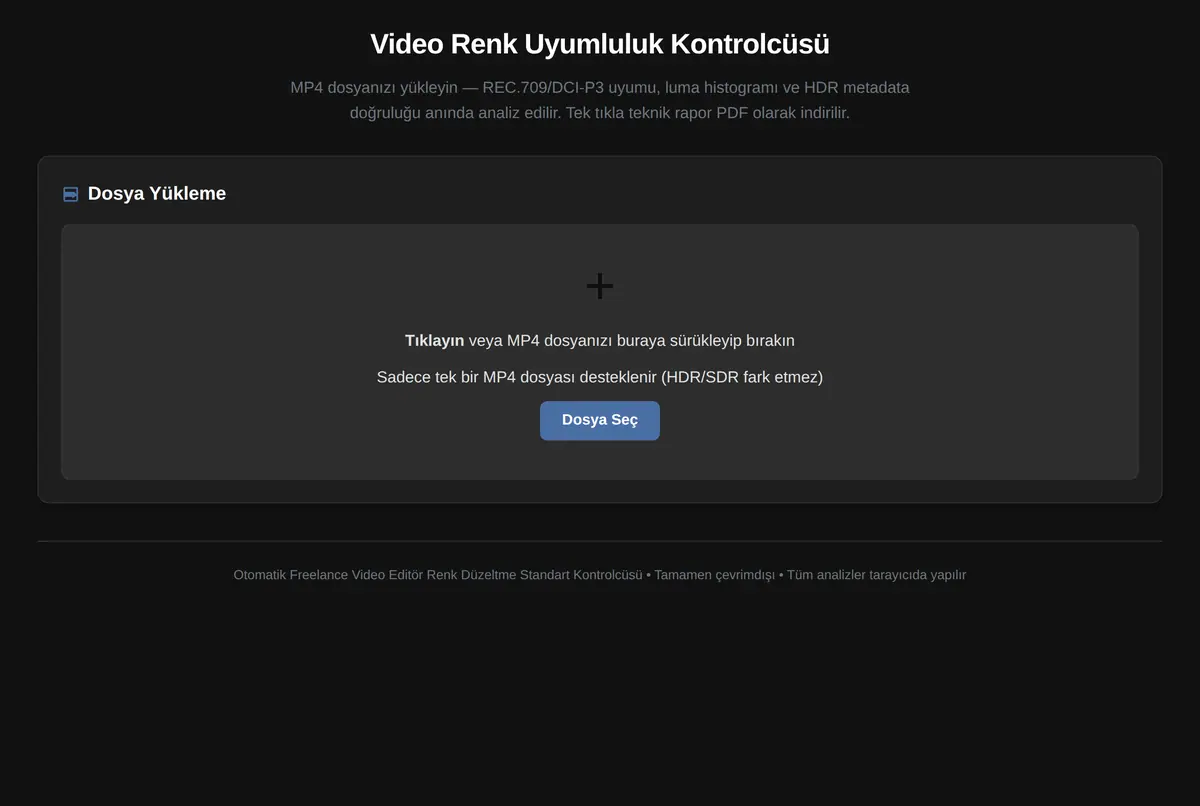Click the Dosya Seç button
Image resolution: width=1200 pixels, height=806 pixels.
click(600, 420)
